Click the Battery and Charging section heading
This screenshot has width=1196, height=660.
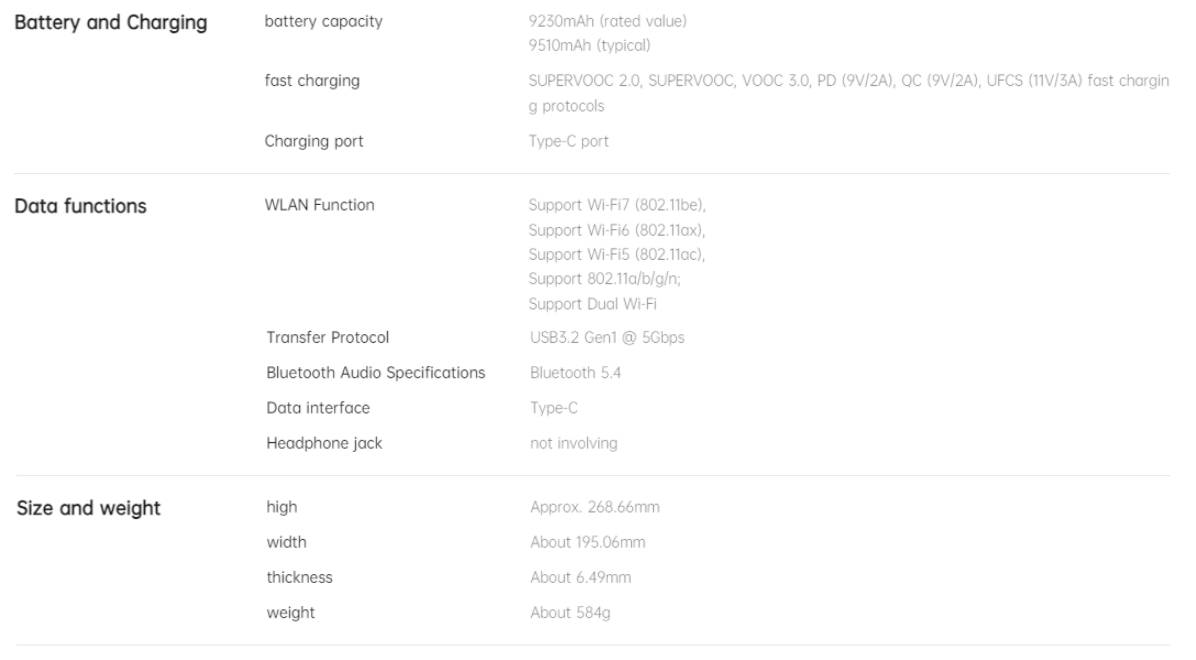(x=111, y=23)
